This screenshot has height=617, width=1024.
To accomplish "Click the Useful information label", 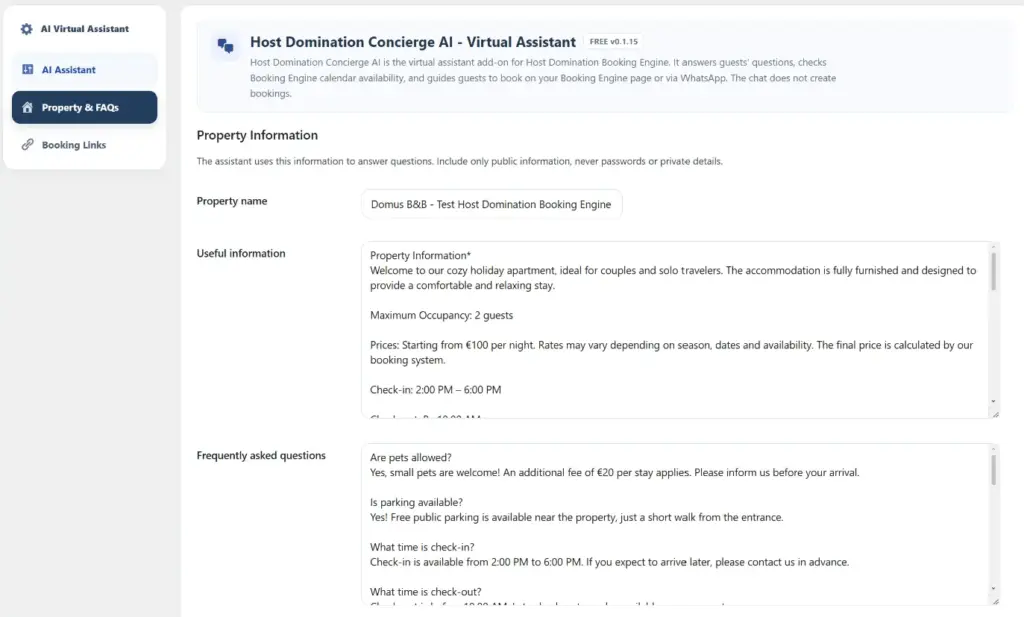I will 241,253.
